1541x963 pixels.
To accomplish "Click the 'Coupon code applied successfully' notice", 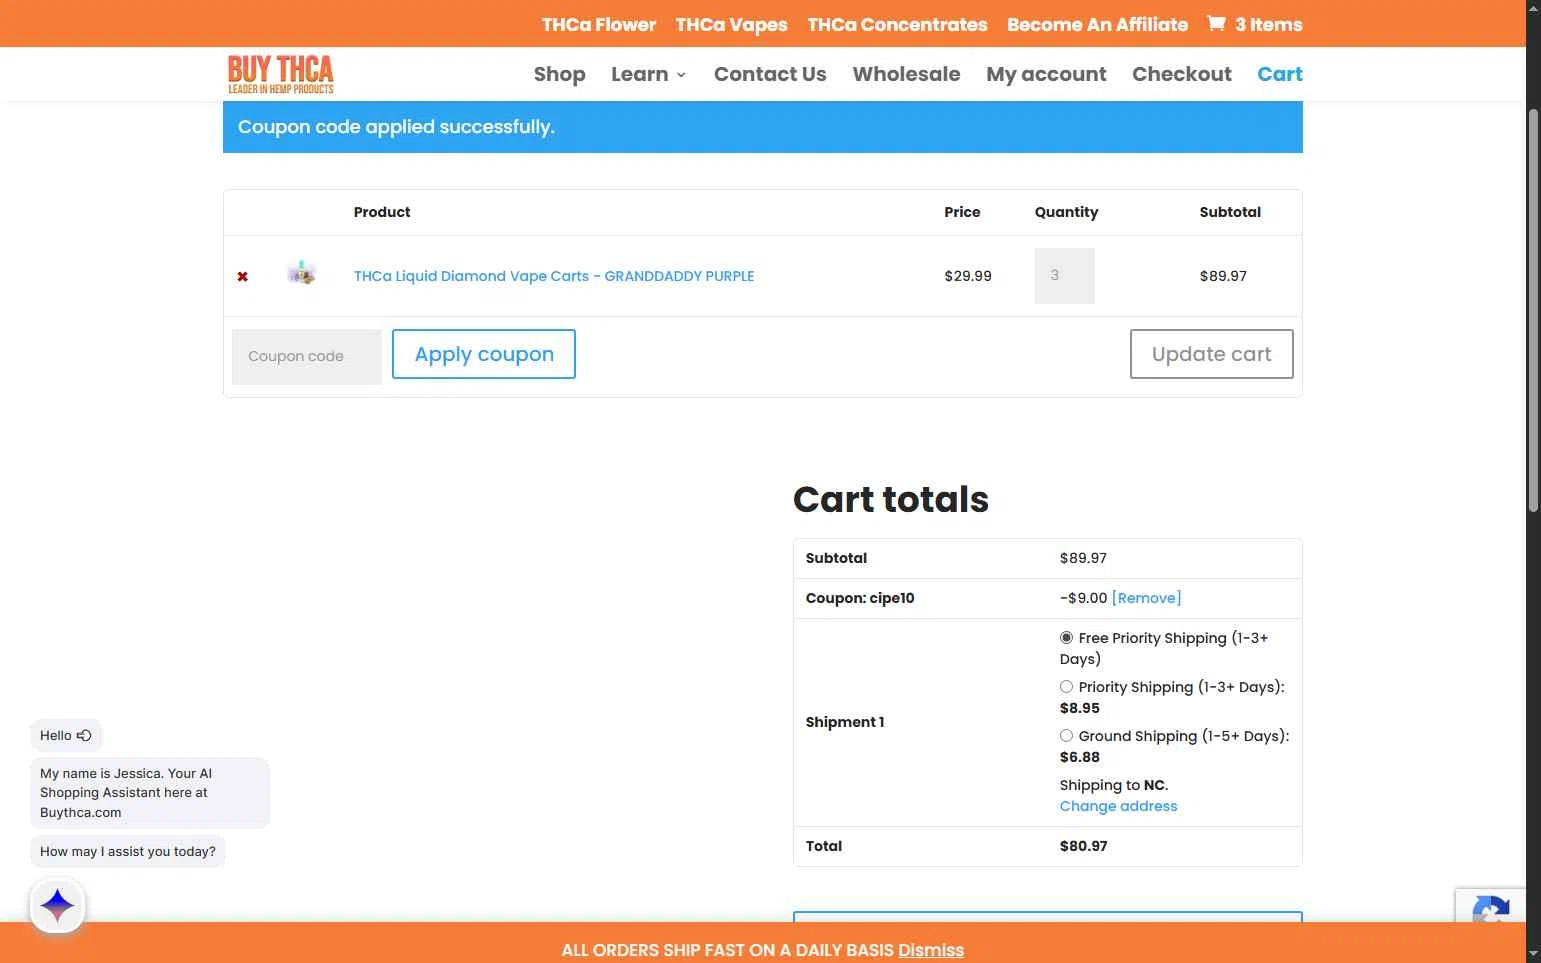I will 762,127.
